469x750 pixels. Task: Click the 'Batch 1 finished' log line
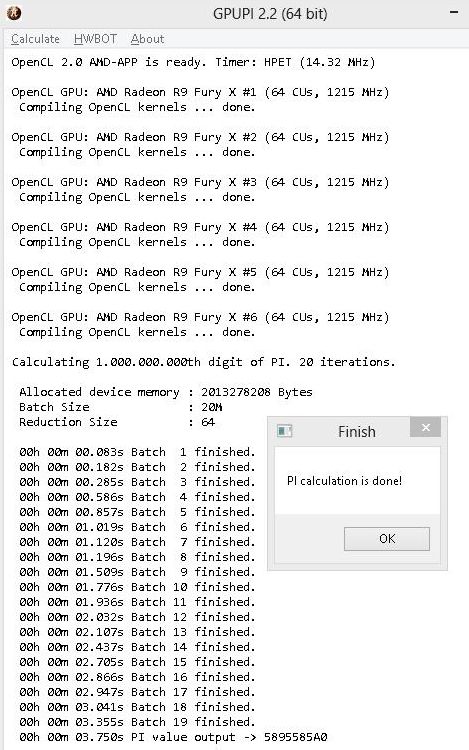point(137,452)
